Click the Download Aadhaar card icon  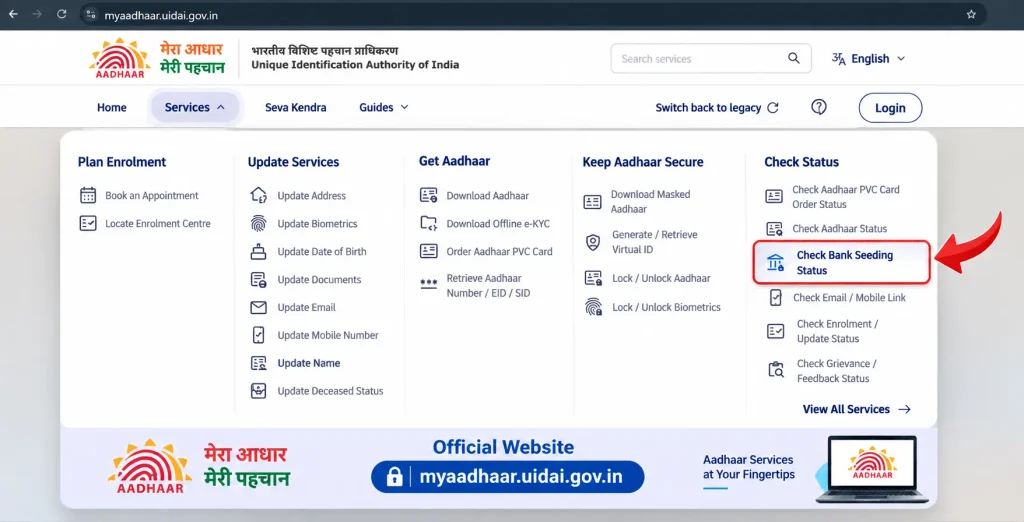(428, 195)
